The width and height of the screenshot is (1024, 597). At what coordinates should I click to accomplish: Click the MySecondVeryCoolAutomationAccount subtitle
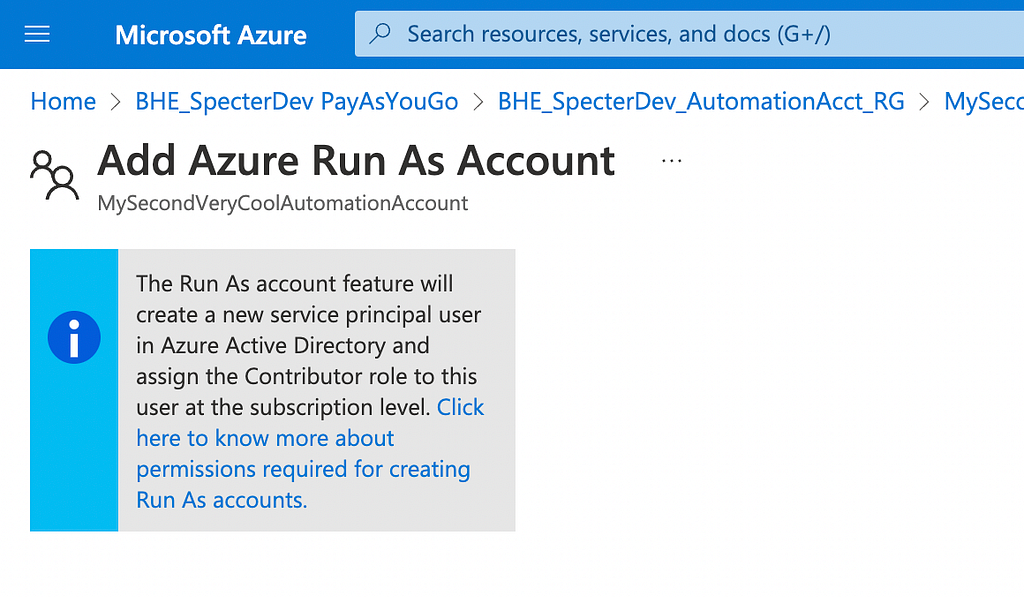click(283, 203)
